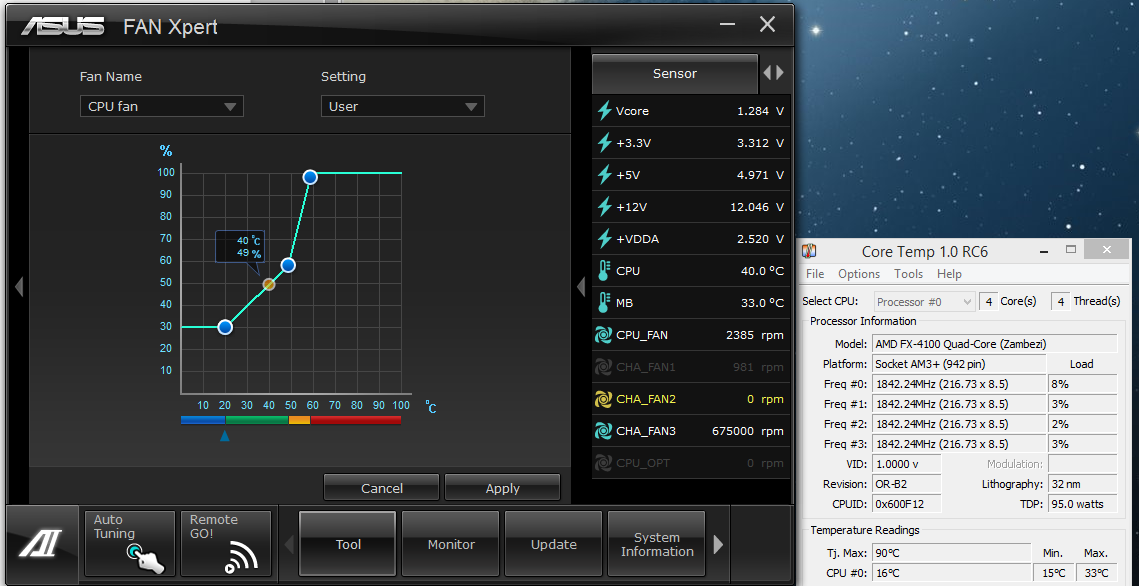Click the orange current temperature marker on curve

[269, 285]
